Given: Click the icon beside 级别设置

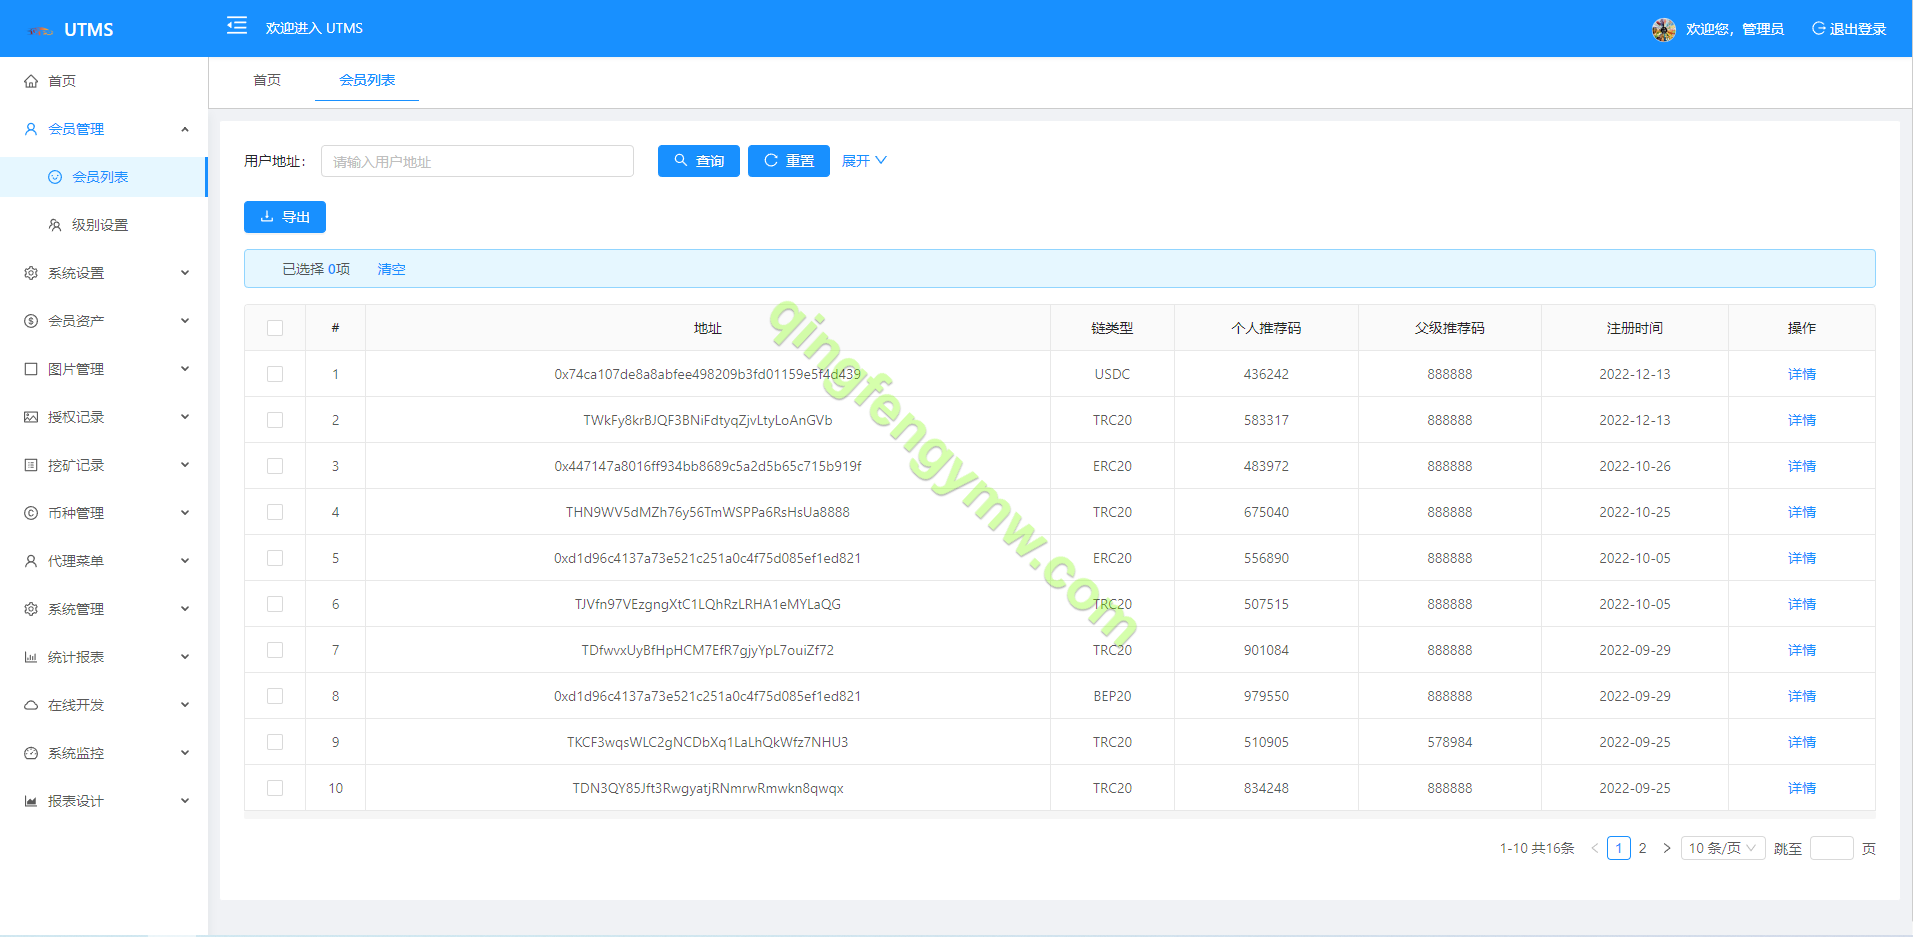Looking at the screenshot, I should click(x=55, y=225).
